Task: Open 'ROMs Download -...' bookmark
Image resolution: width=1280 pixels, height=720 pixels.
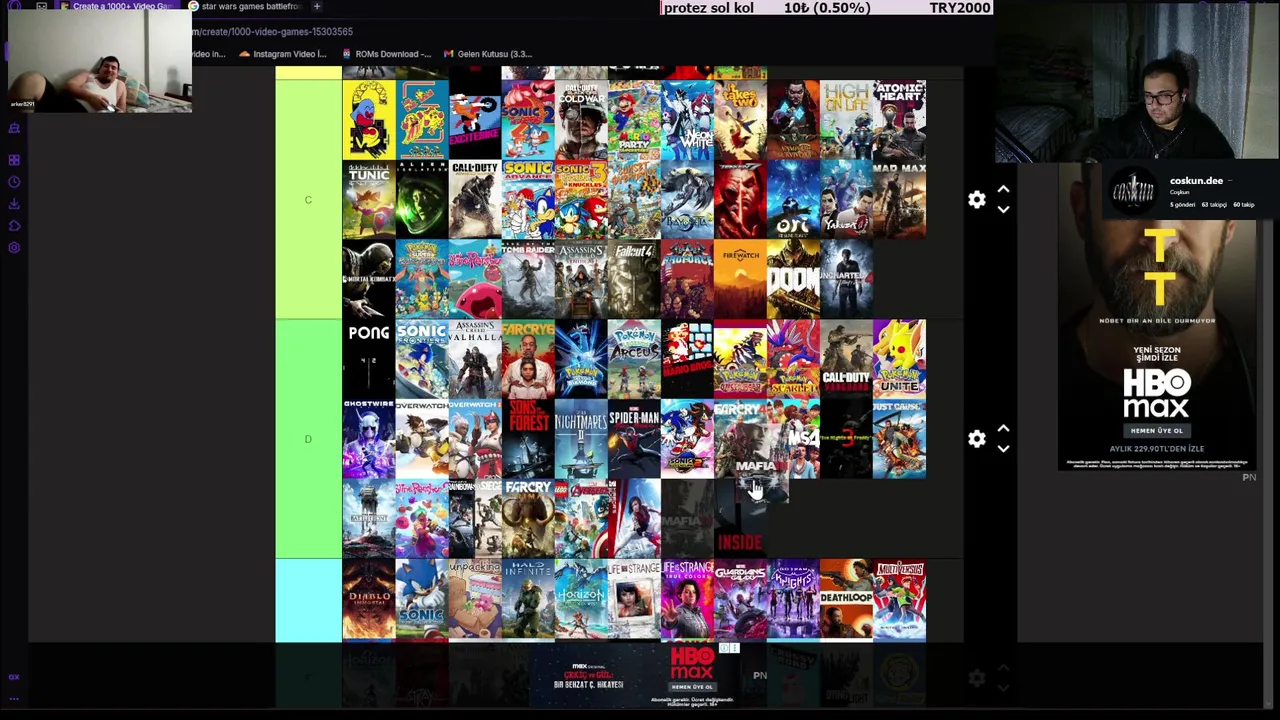Action: (x=386, y=54)
